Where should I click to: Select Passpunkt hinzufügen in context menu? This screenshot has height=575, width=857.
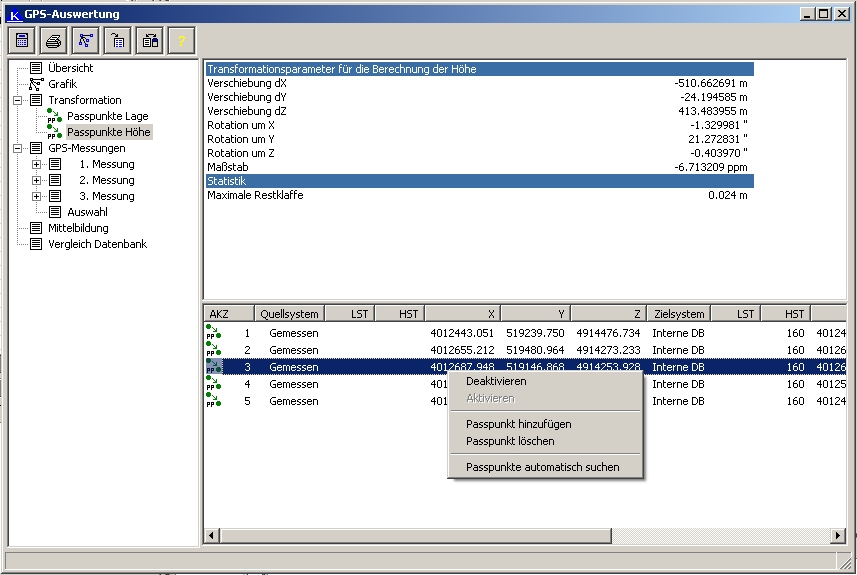(x=518, y=424)
